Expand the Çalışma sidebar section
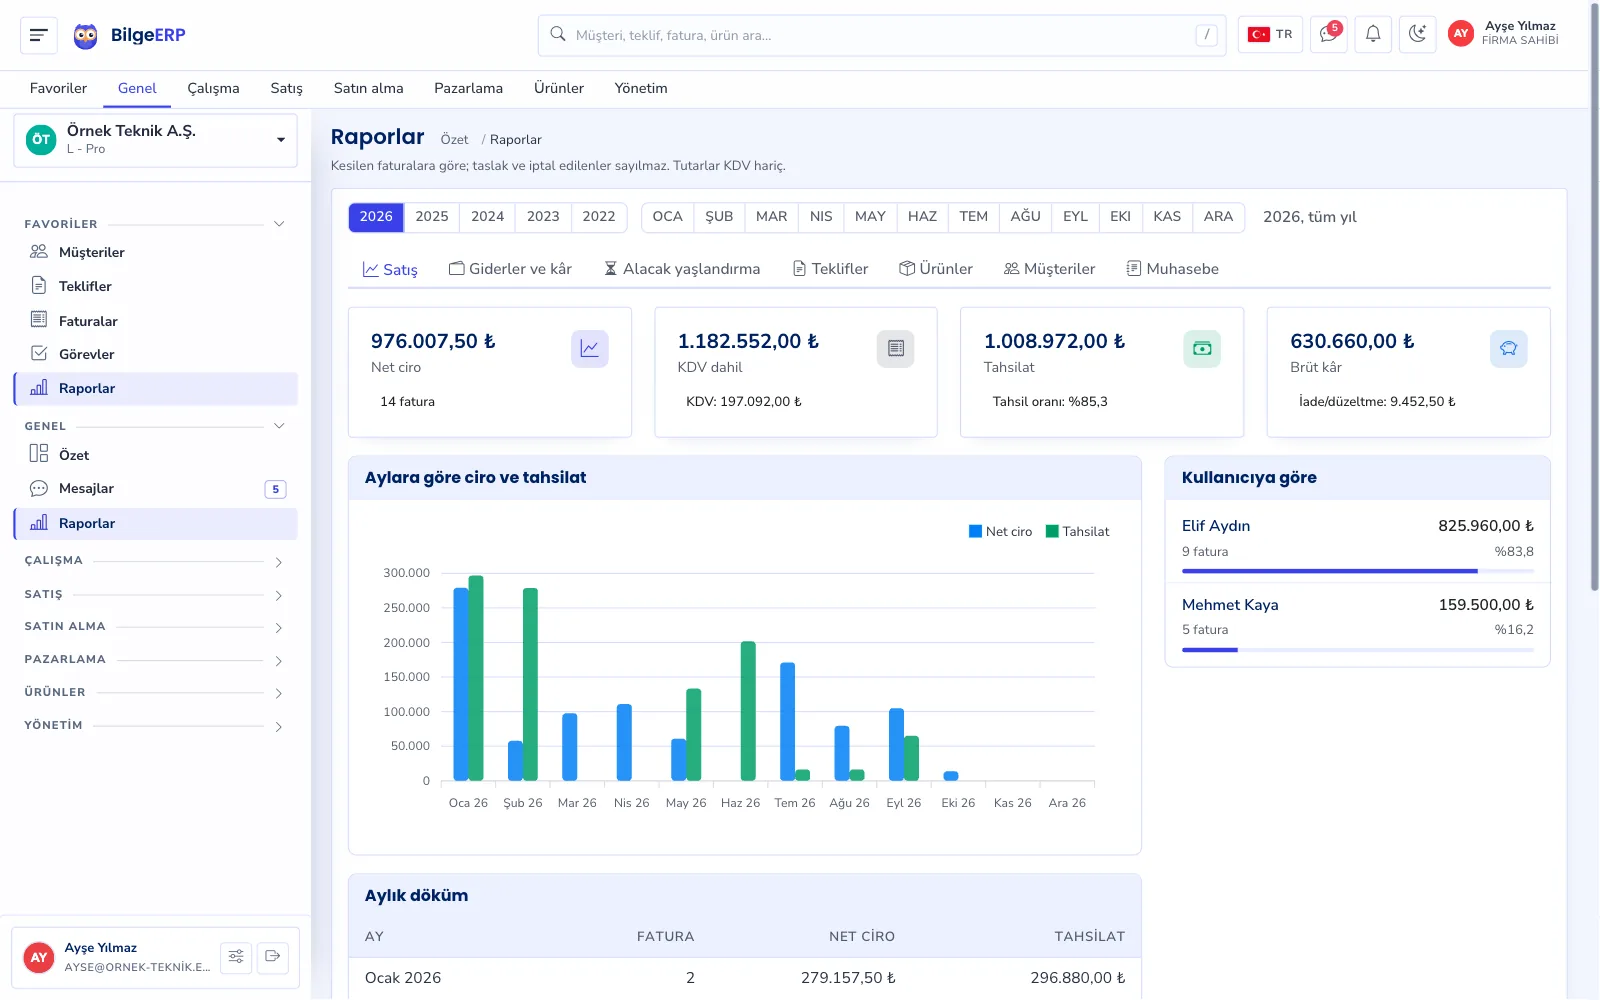Image resolution: width=1600 pixels, height=1000 pixels. pyautogui.click(x=156, y=561)
